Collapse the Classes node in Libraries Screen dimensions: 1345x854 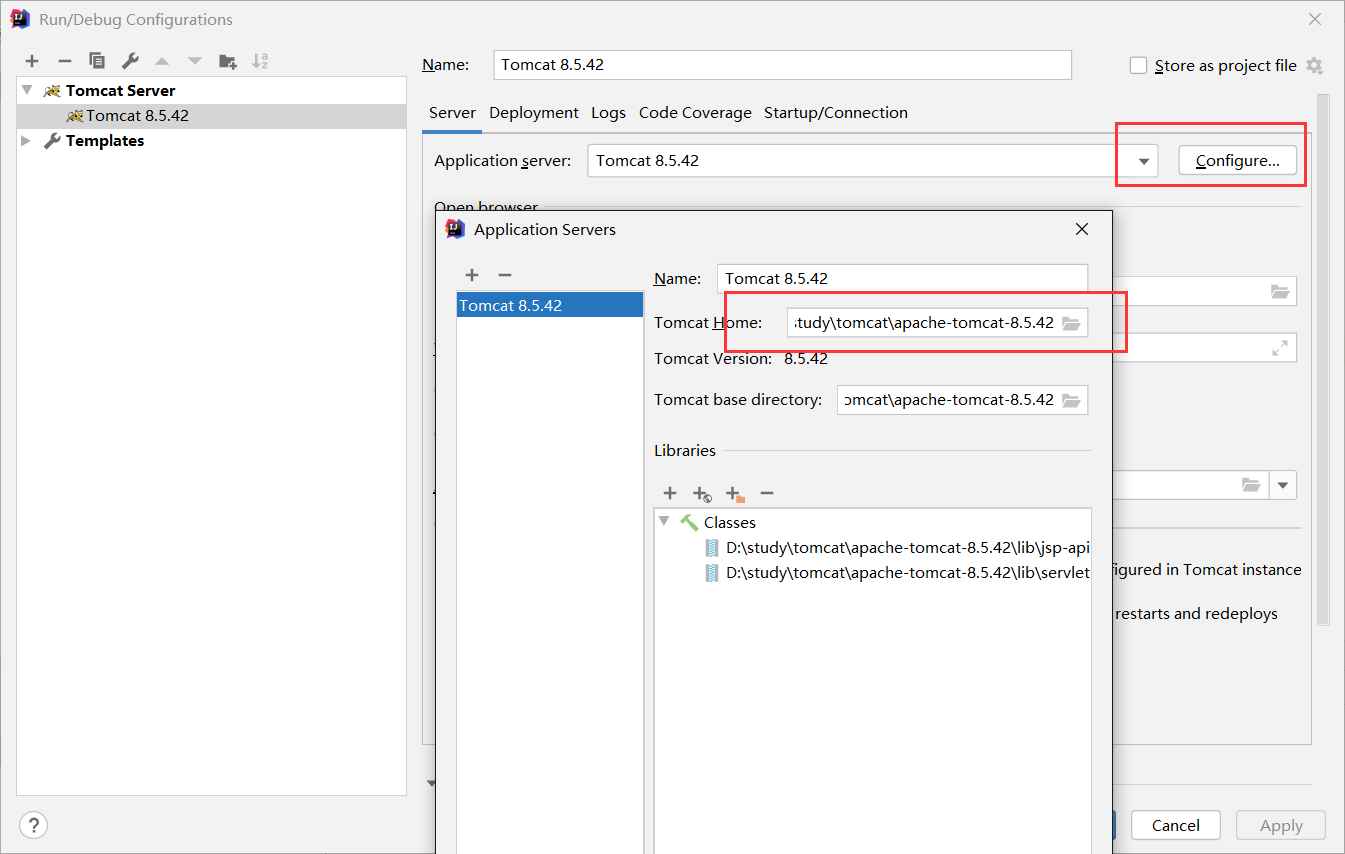[664, 522]
